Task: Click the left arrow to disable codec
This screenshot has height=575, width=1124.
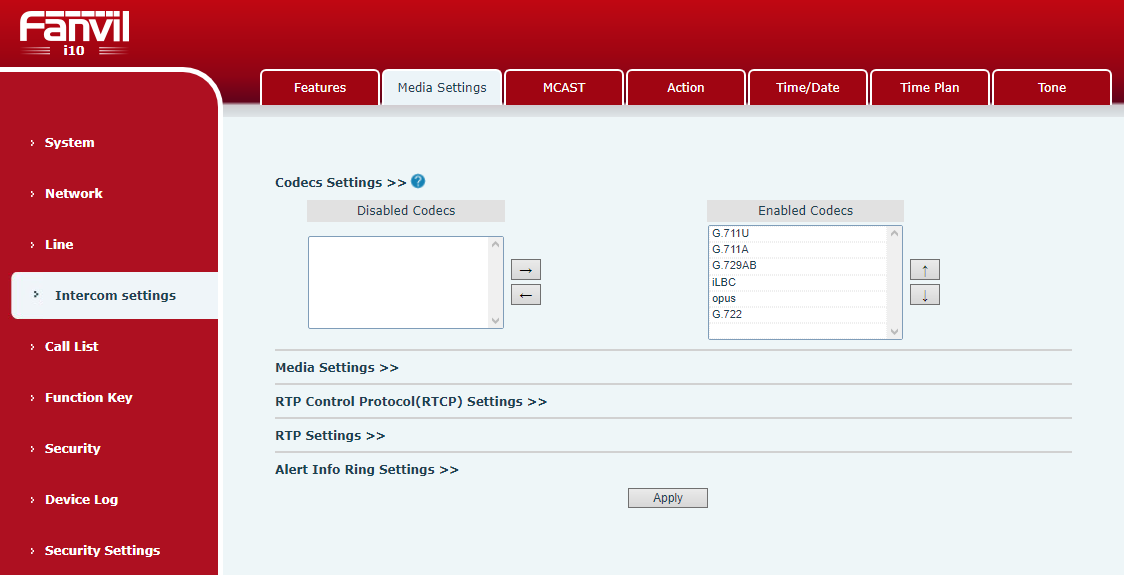Action: click(x=525, y=295)
